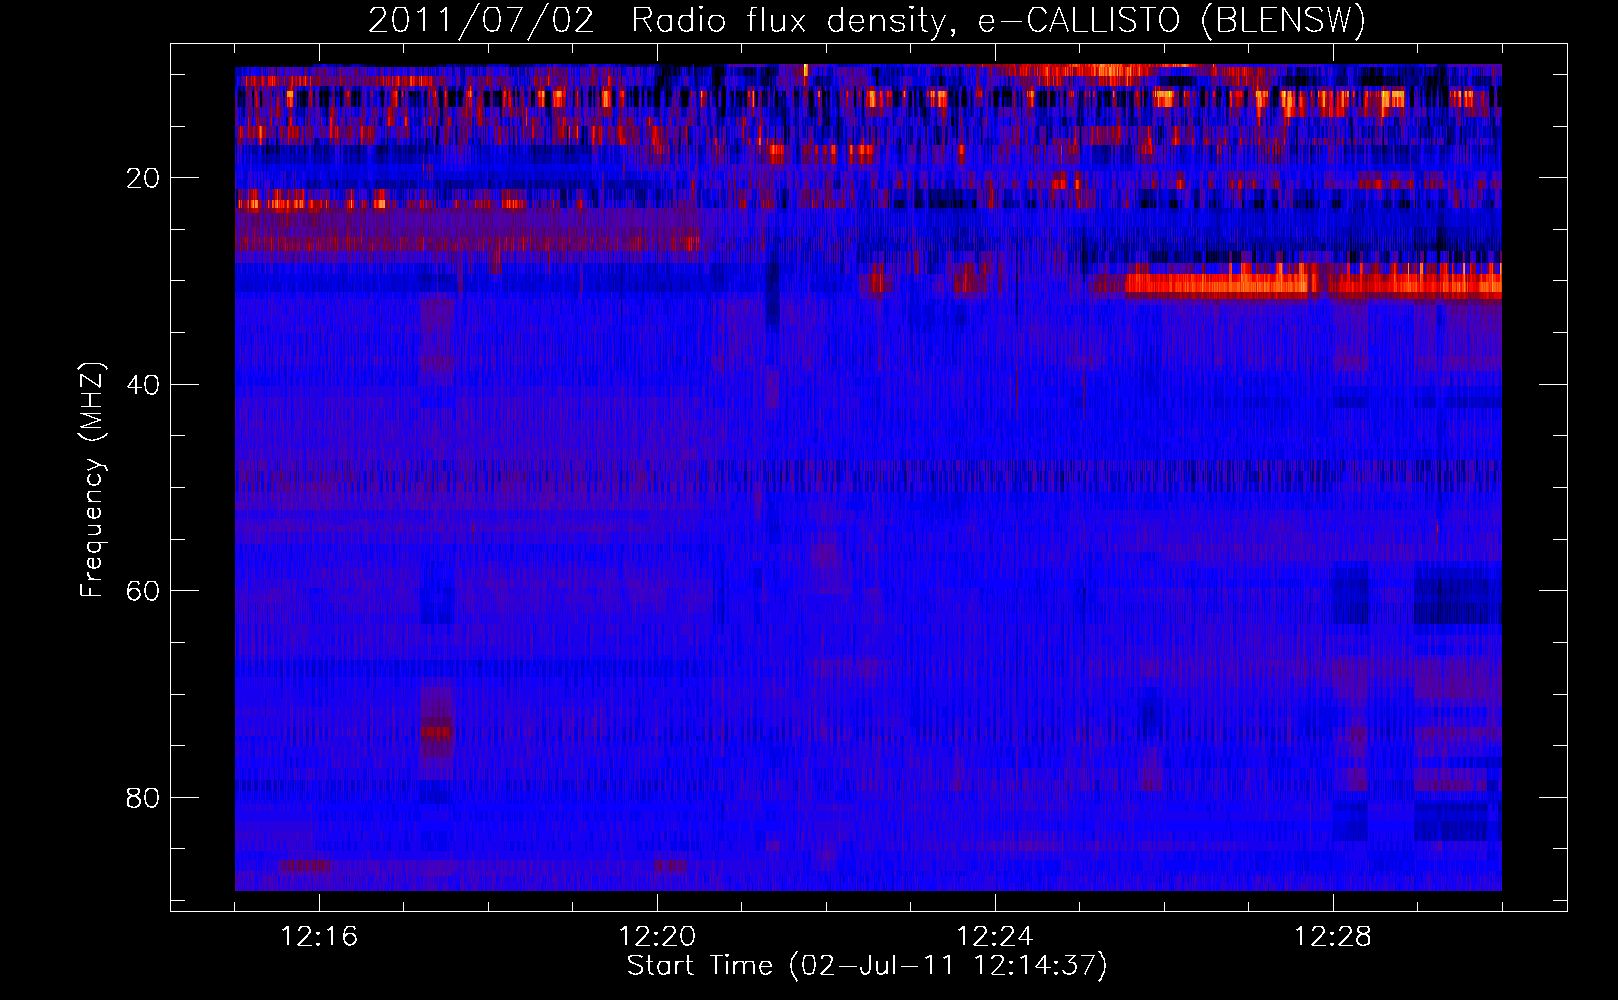Image resolution: width=1618 pixels, height=1000 pixels.
Task: Click the 12:28 time tick label
Action: (1333, 937)
